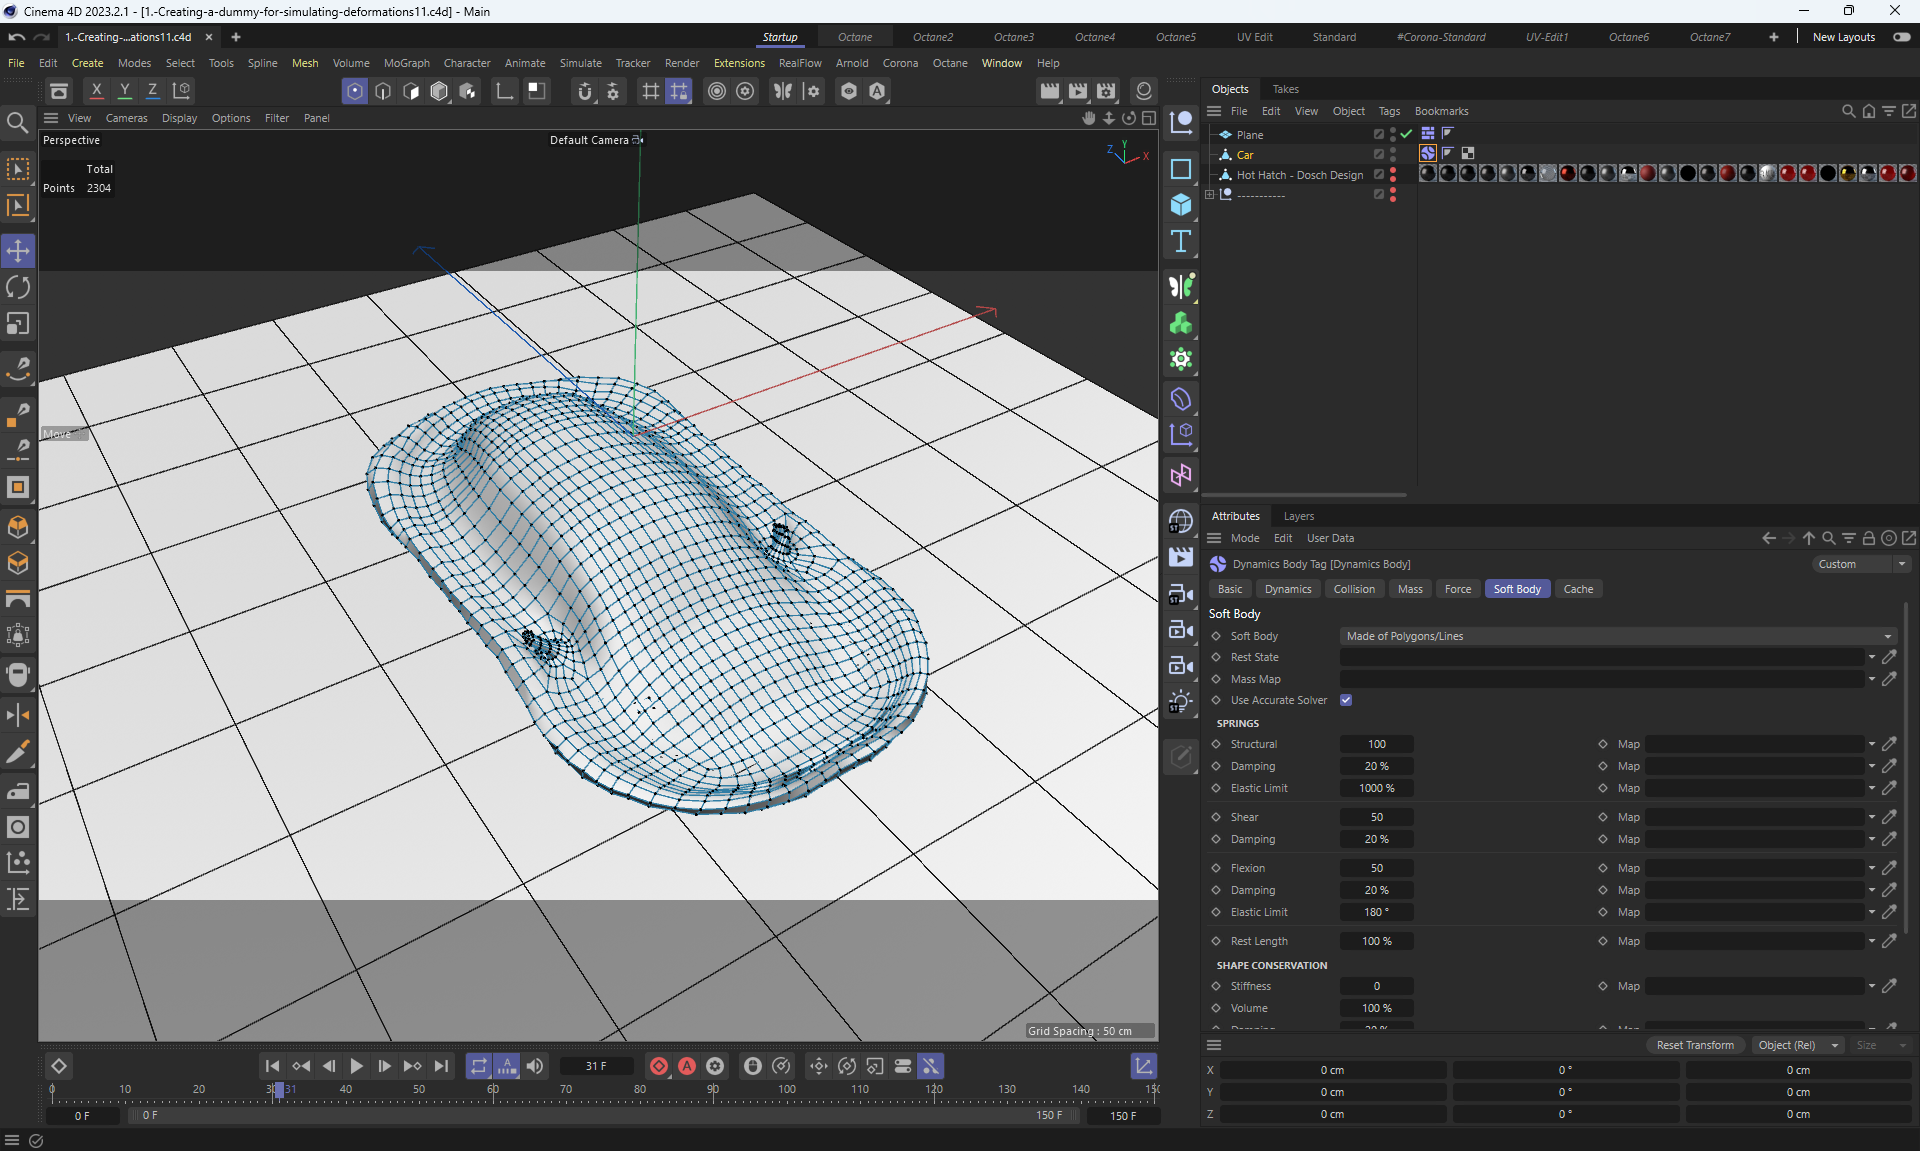Click the Reset Transform button
Screen dimensions: 1920x1151
click(x=1695, y=1045)
